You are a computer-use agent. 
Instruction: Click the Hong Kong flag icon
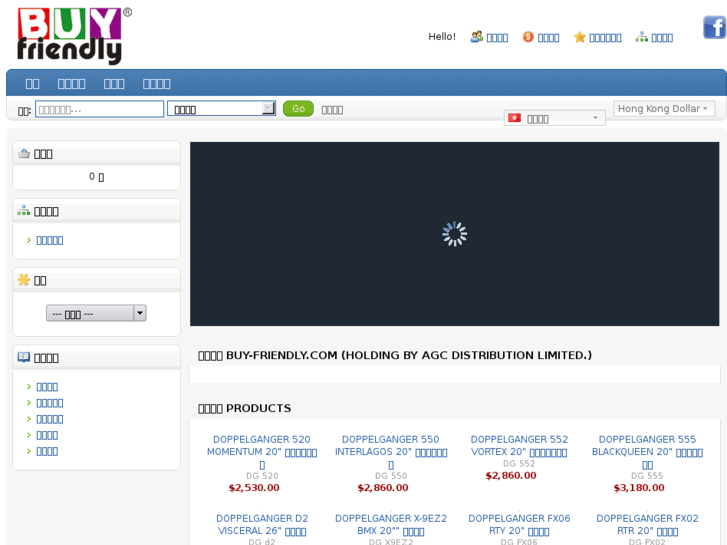[514, 118]
